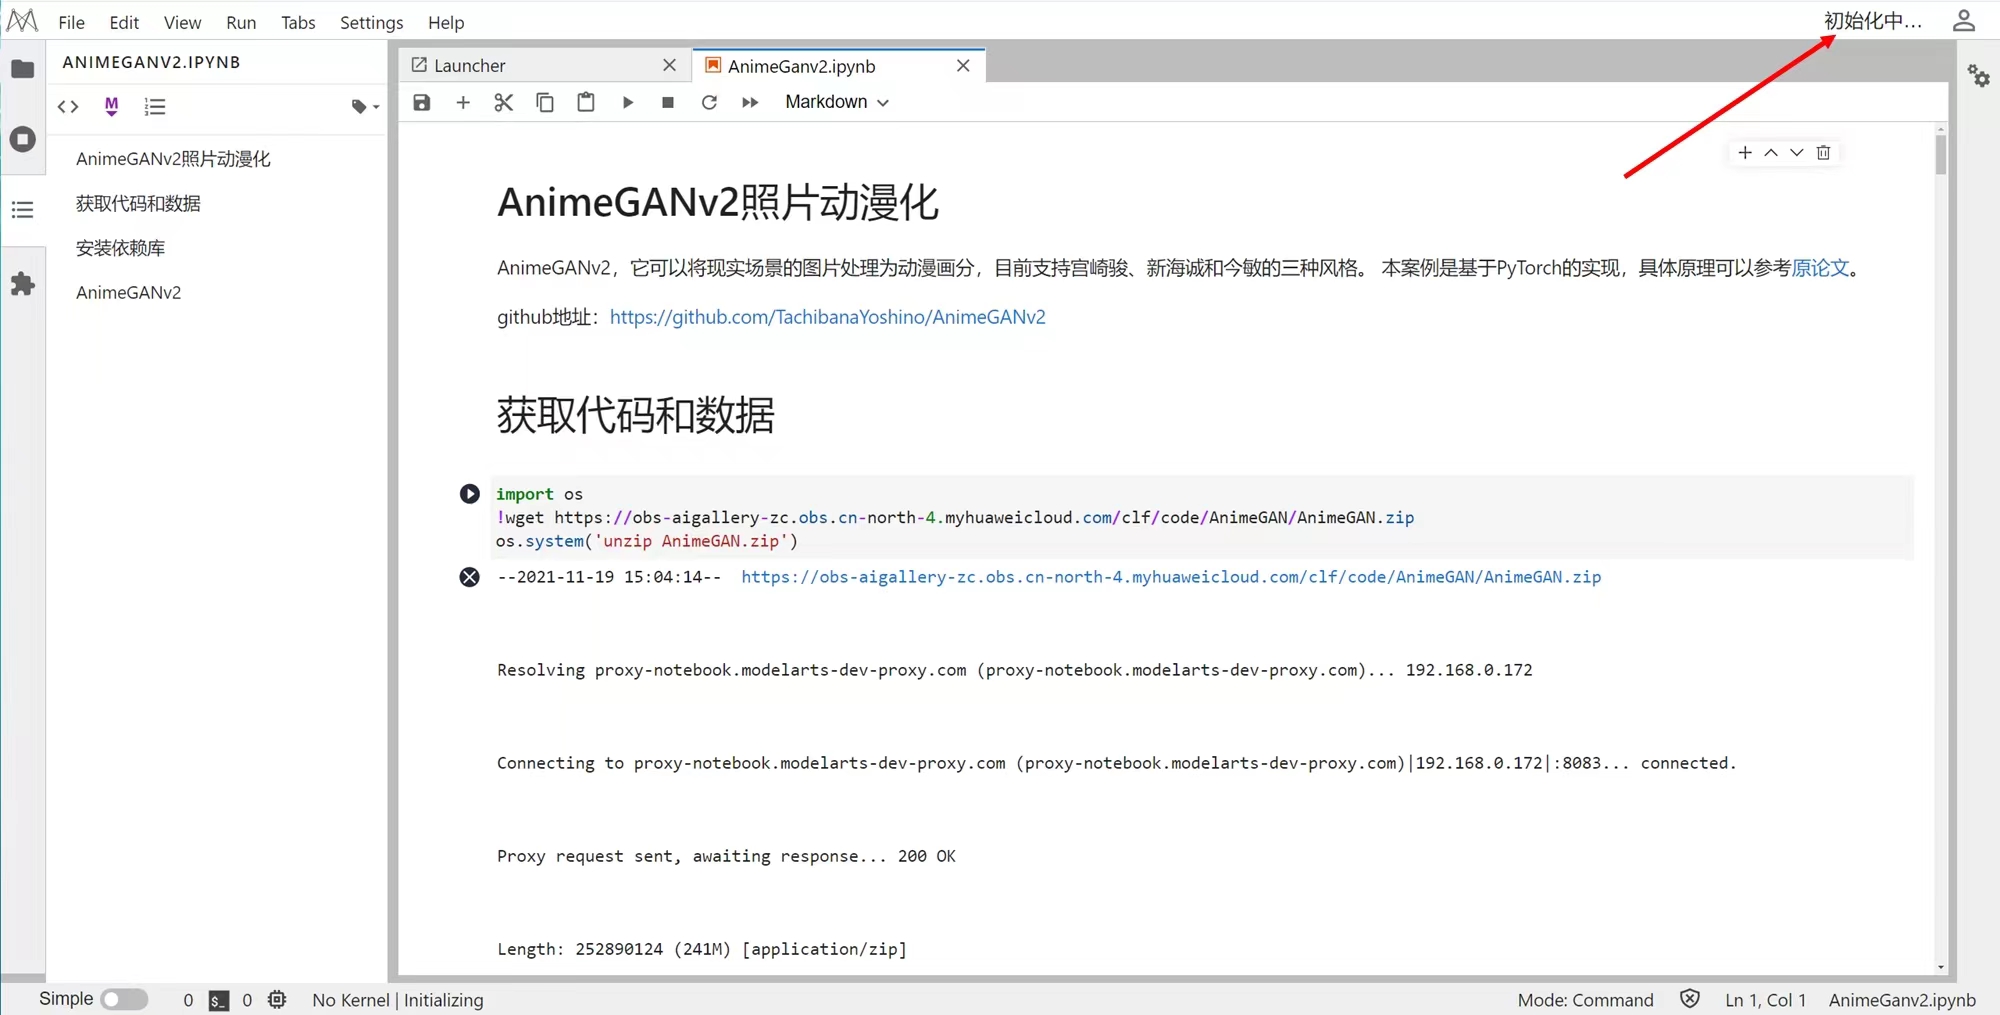Switch to the Launcher tab
Image resolution: width=2000 pixels, height=1015 pixels.
(468, 65)
